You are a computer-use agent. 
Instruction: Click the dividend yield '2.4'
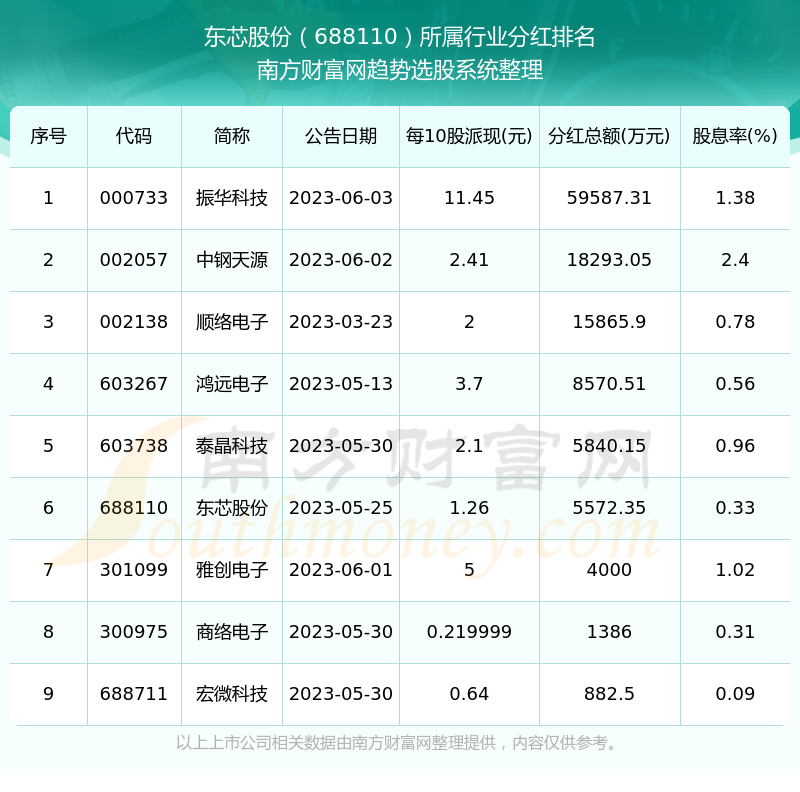click(735, 260)
